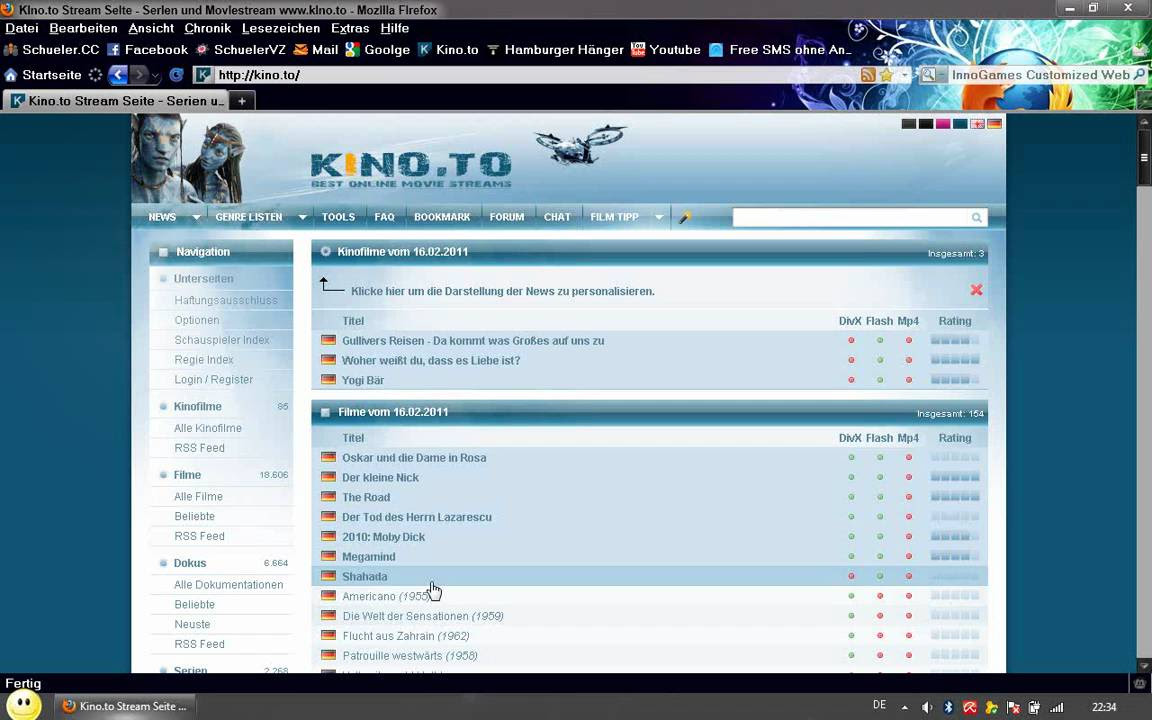
Task: Click the RSS feed icon in the address bar
Action: tap(868, 75)
